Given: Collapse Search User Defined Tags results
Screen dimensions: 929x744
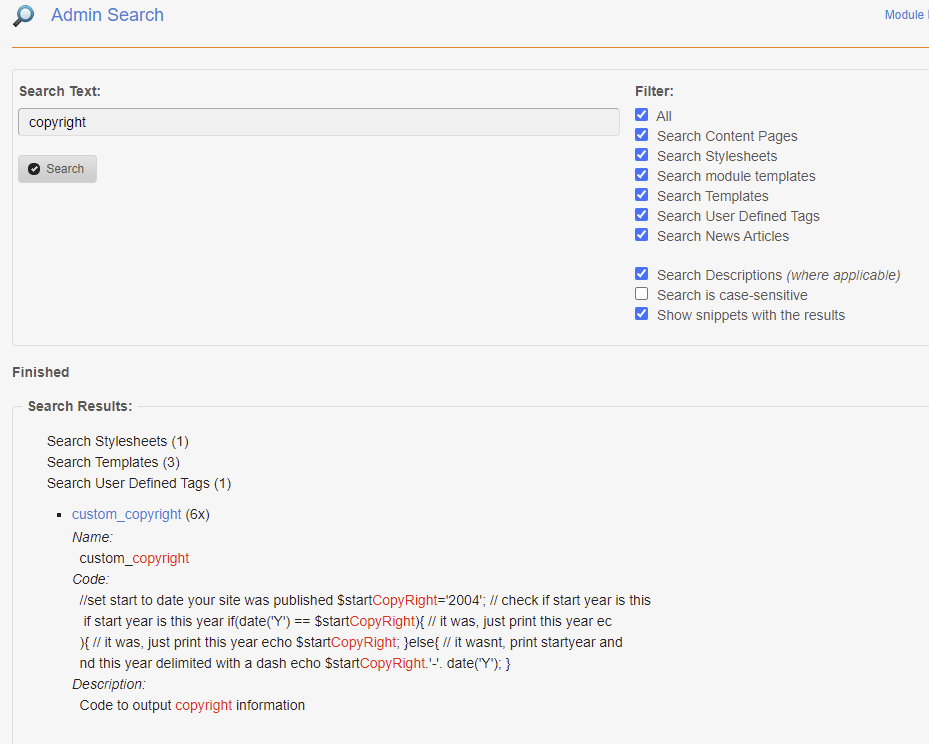Looking at the screenshot, I should coord(138,483).
